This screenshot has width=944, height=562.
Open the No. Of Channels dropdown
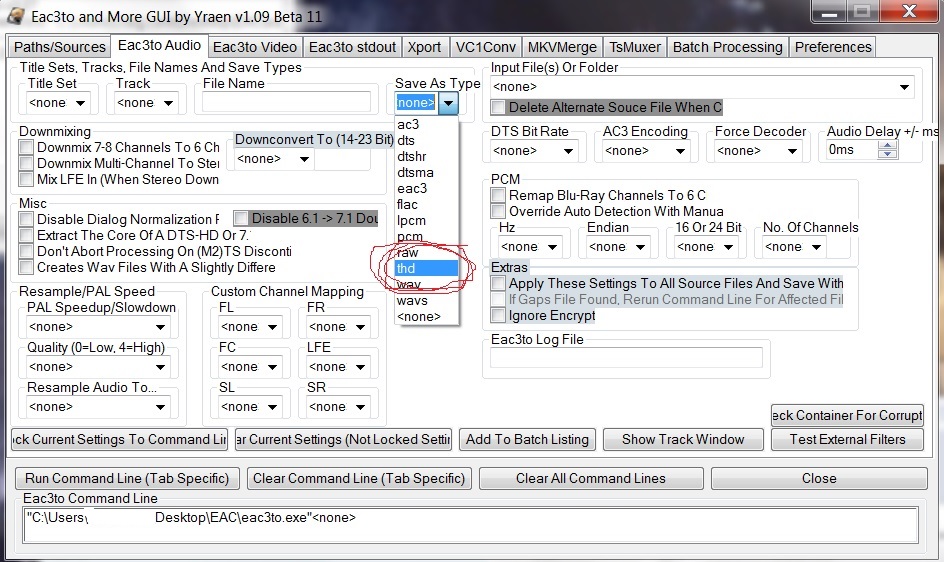point(816,247)
